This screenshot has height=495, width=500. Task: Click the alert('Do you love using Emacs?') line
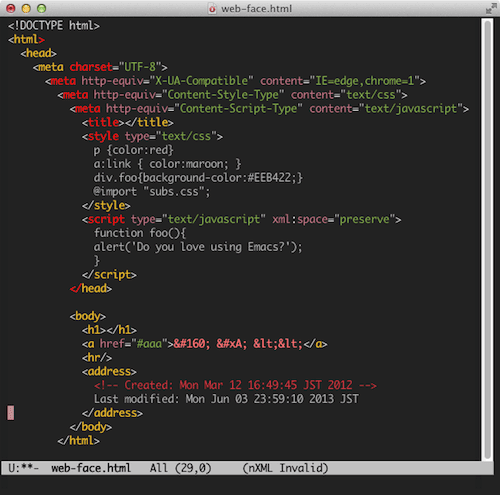click(x=198, y=247)
